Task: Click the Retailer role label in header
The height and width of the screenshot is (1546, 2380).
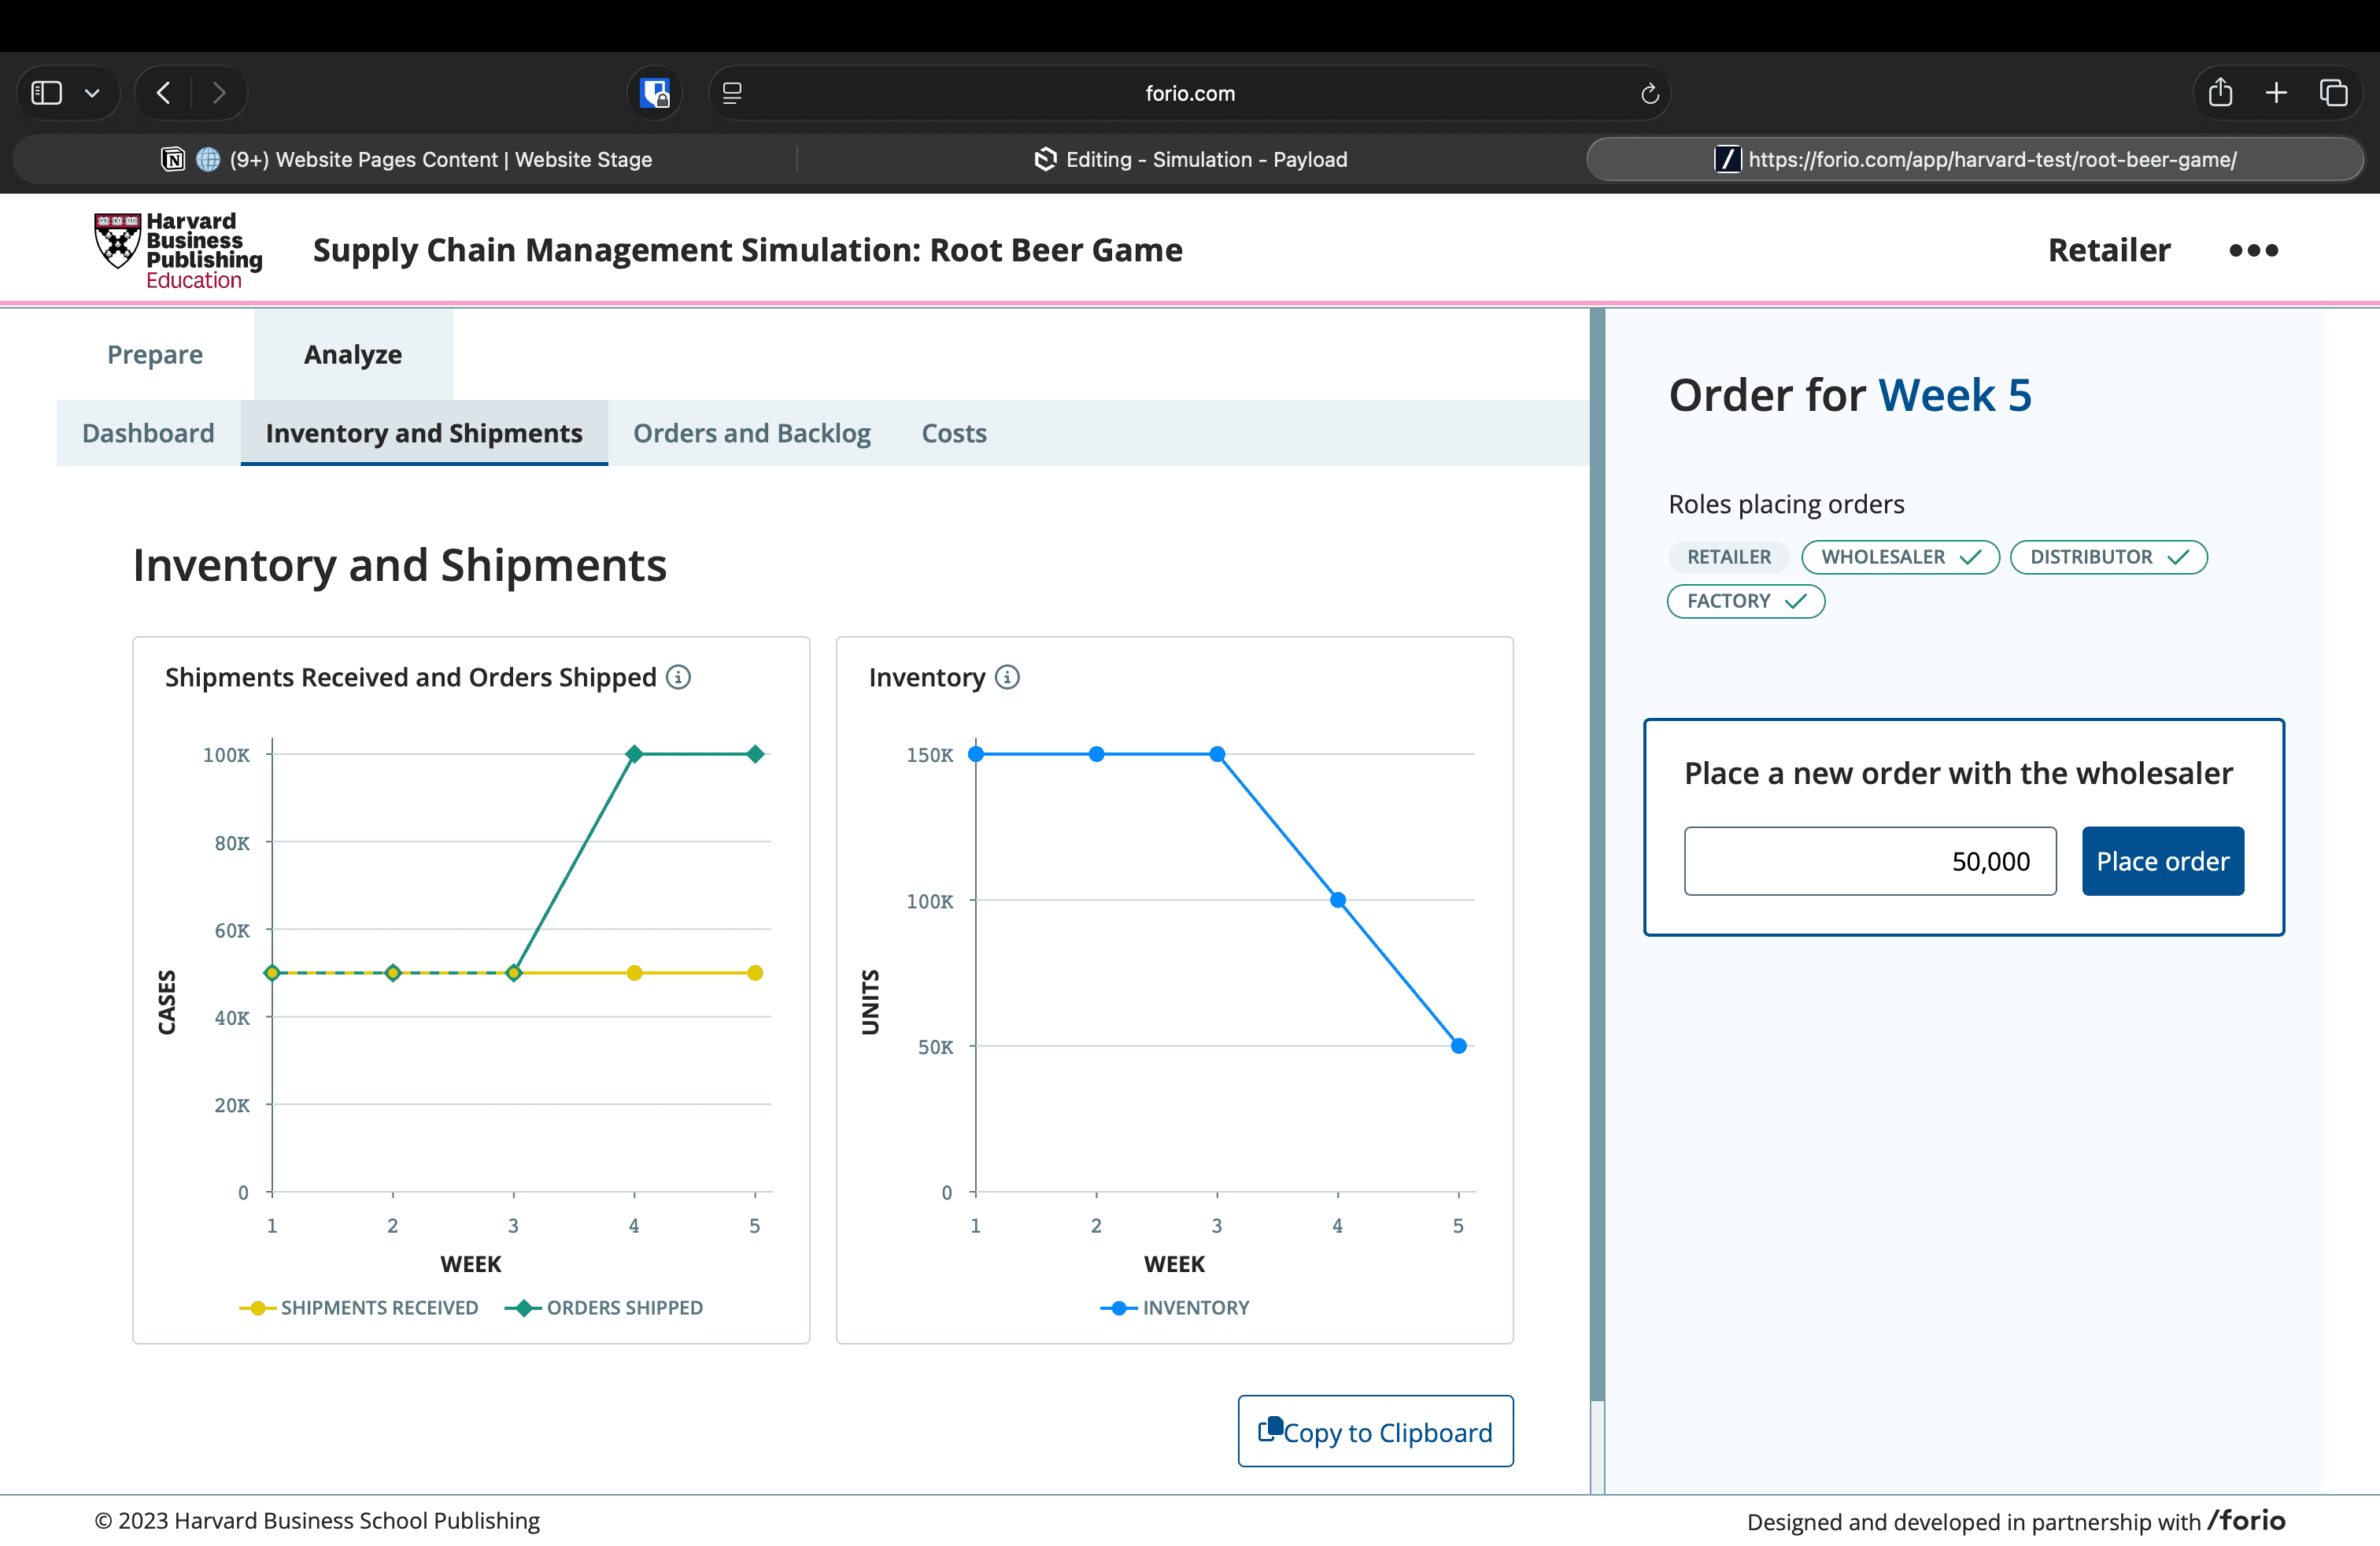Action: point(2109,250)
